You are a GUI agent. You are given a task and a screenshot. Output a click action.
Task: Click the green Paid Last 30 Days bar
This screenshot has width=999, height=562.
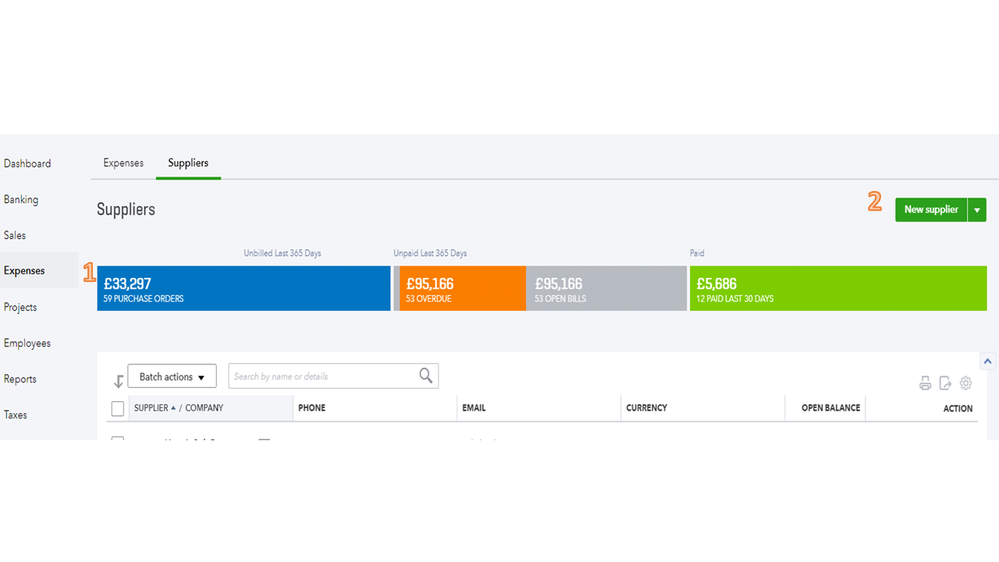coord(837,289)
